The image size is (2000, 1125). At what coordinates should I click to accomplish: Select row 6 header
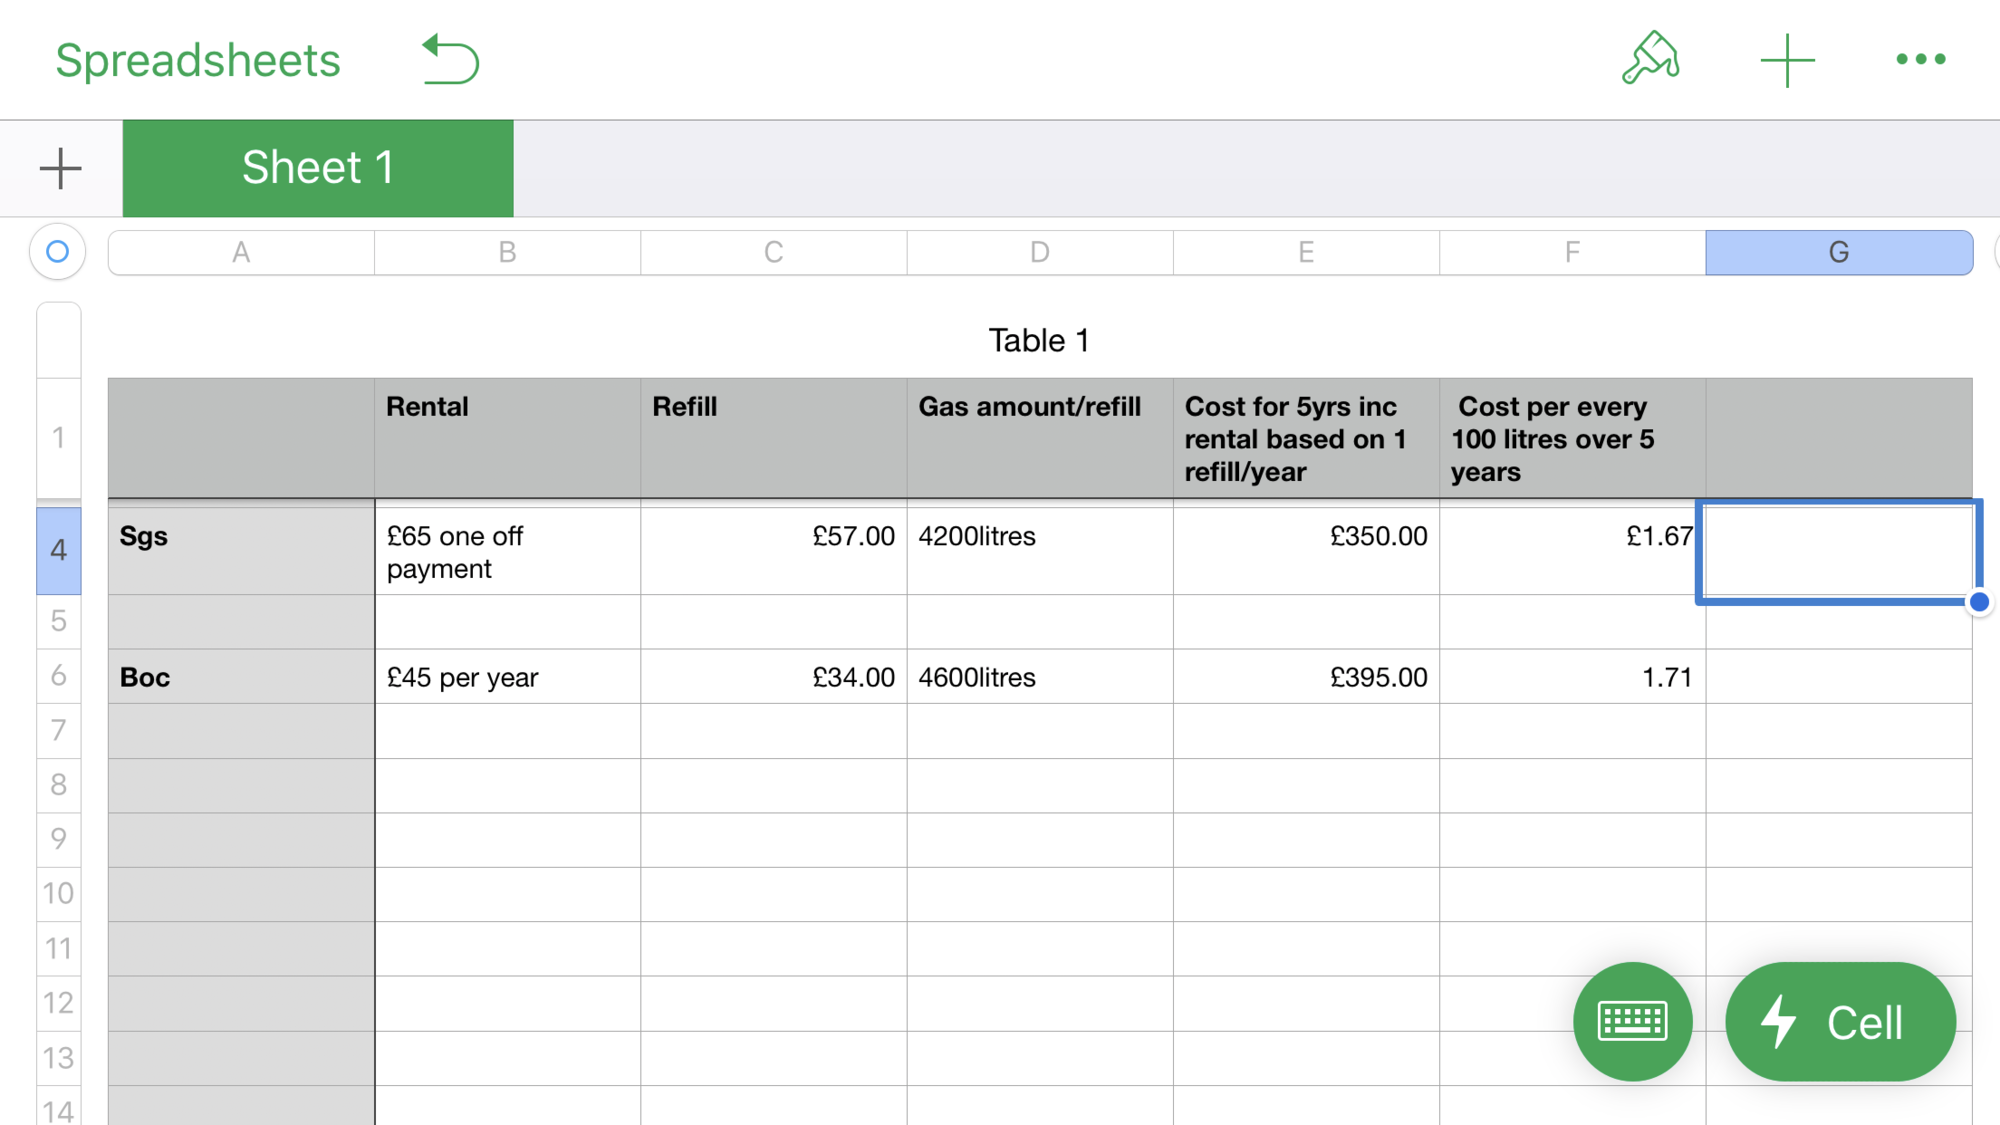click(59, 676)
